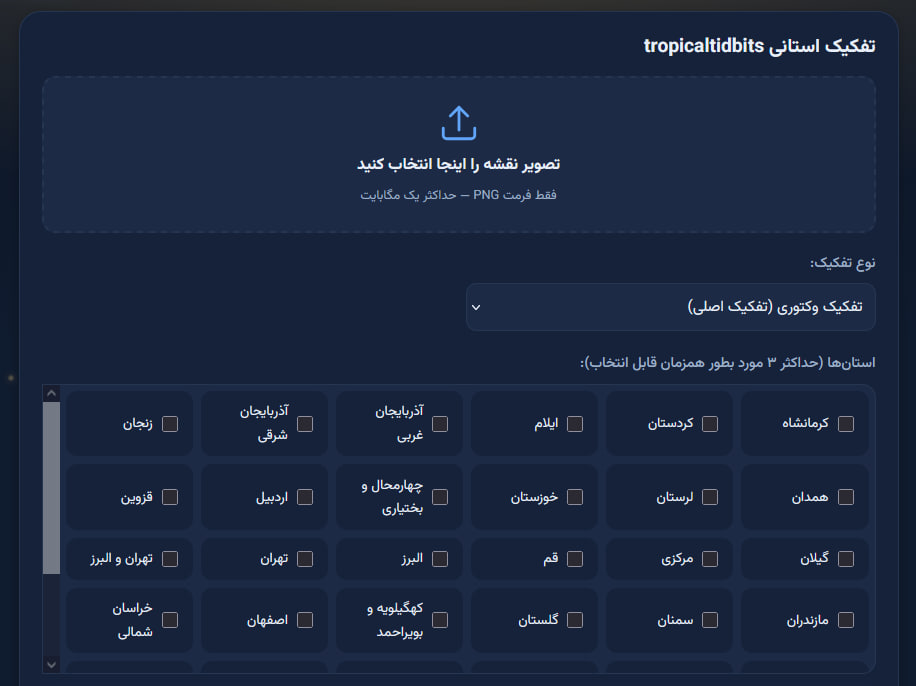916x686 pixels.
Task: Select the گیلان checkbox
Action: (845, 559)
